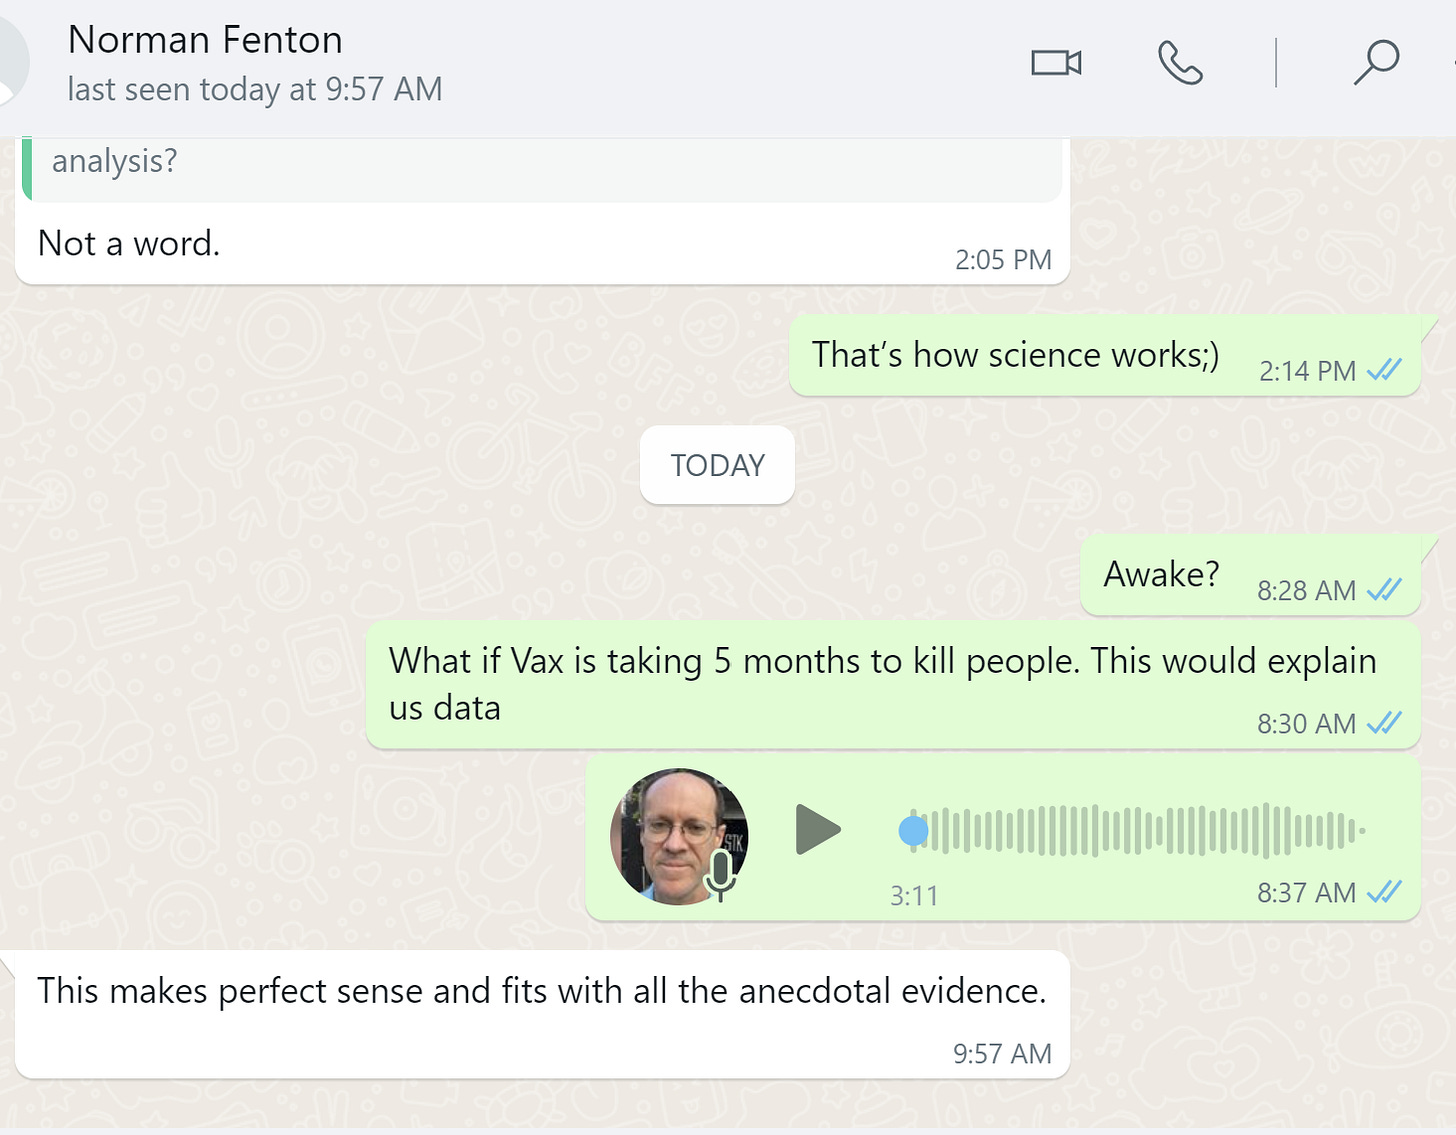The image size is (1456, 1135).
Task: Select the "That's how science works;)" message
Action: [1014, 355]
